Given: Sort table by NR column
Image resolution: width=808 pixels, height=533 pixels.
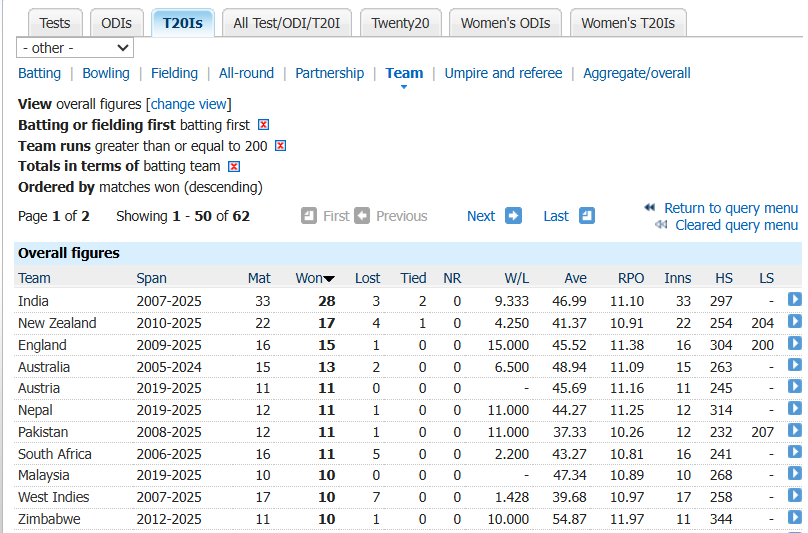Looking at the screenshot, I should [x=452, y=278].
